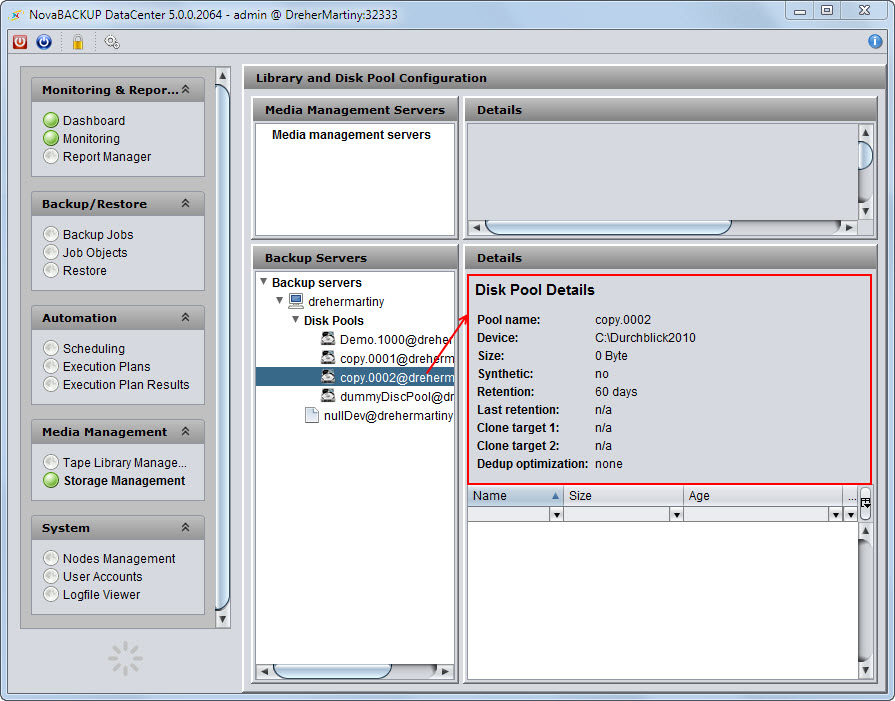Select nullDev@drehermartiny entry
The height and width of the screenshot is (701, 895).
(388, 416)
